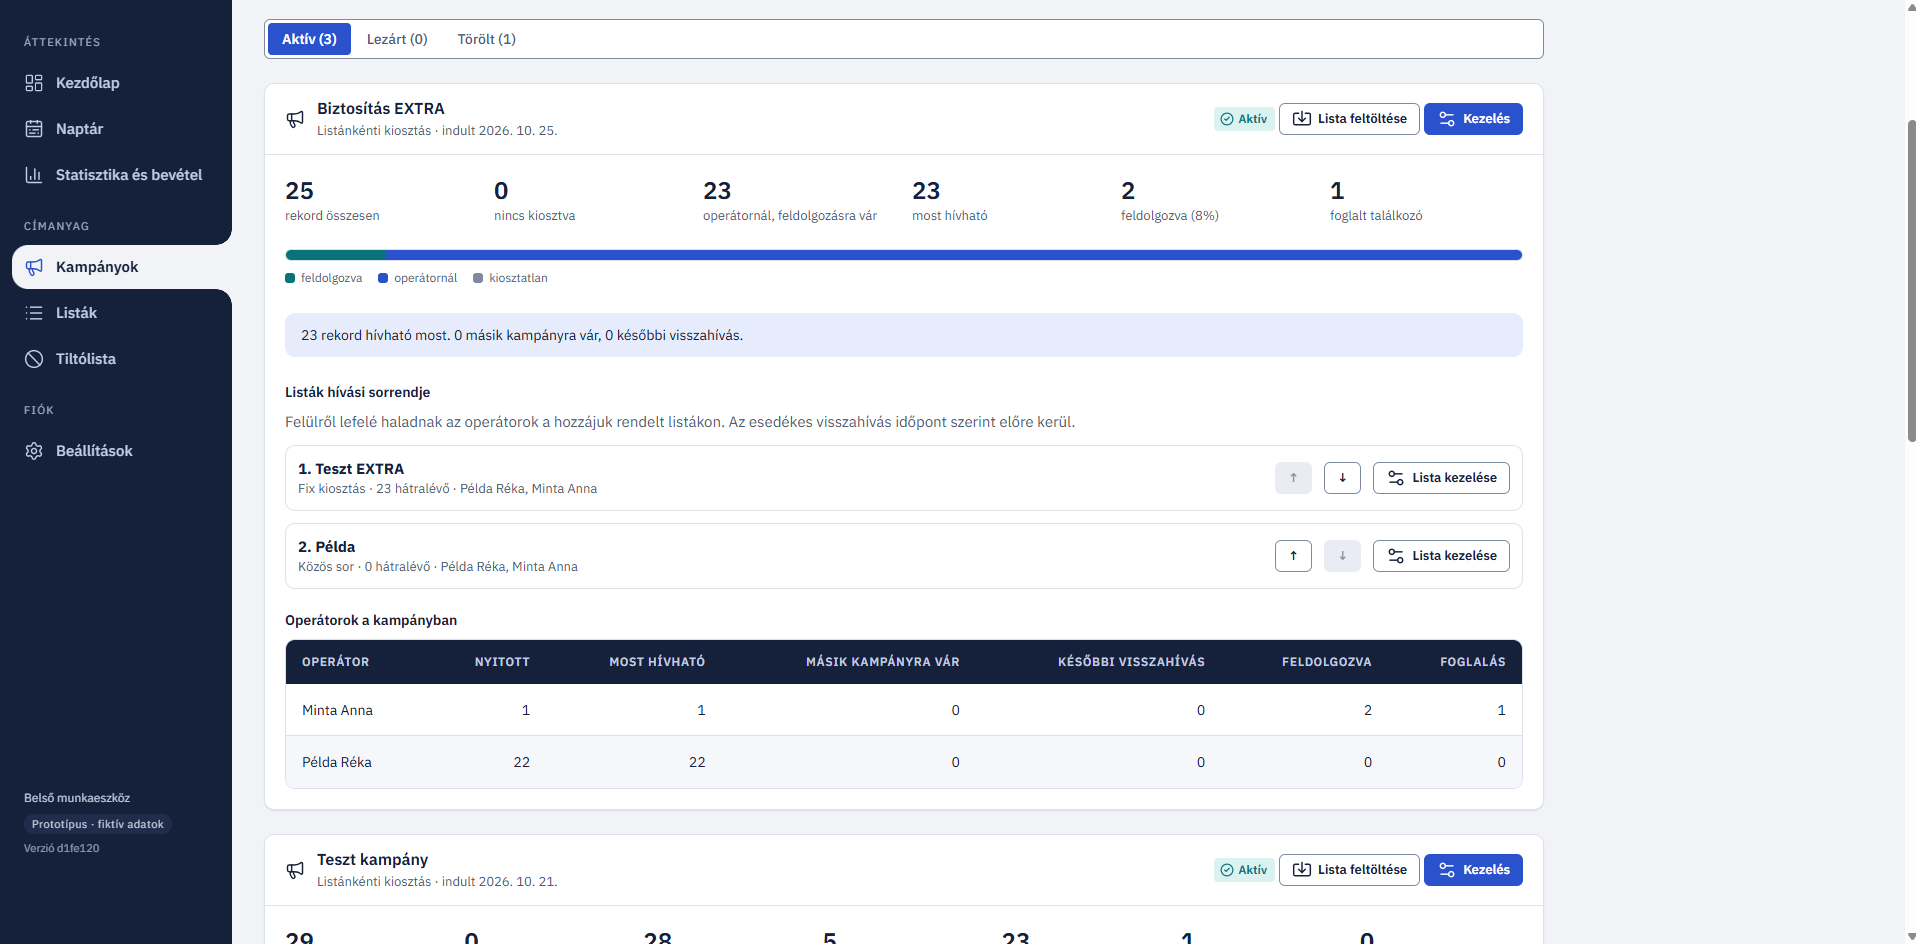Viewport: 1916px width, 944px height.
Task: Open Kezelés for Biztosítás EXTRA campaign
Action: (1473, 119)
